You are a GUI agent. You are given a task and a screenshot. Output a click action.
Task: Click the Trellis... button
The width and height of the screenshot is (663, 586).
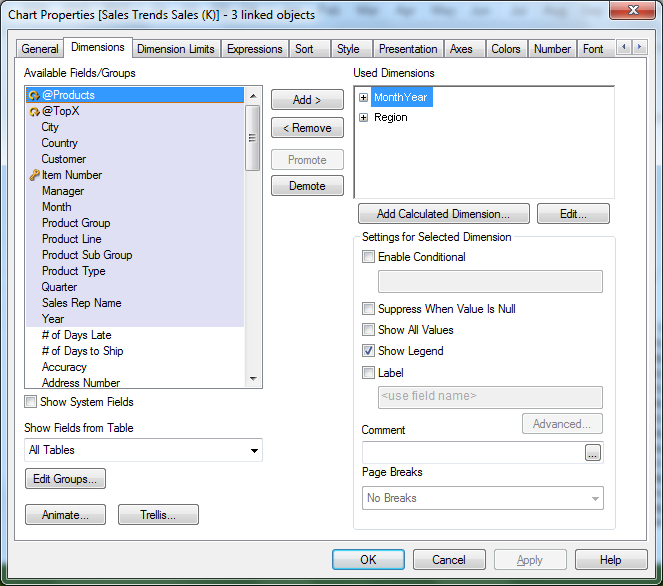158,515
